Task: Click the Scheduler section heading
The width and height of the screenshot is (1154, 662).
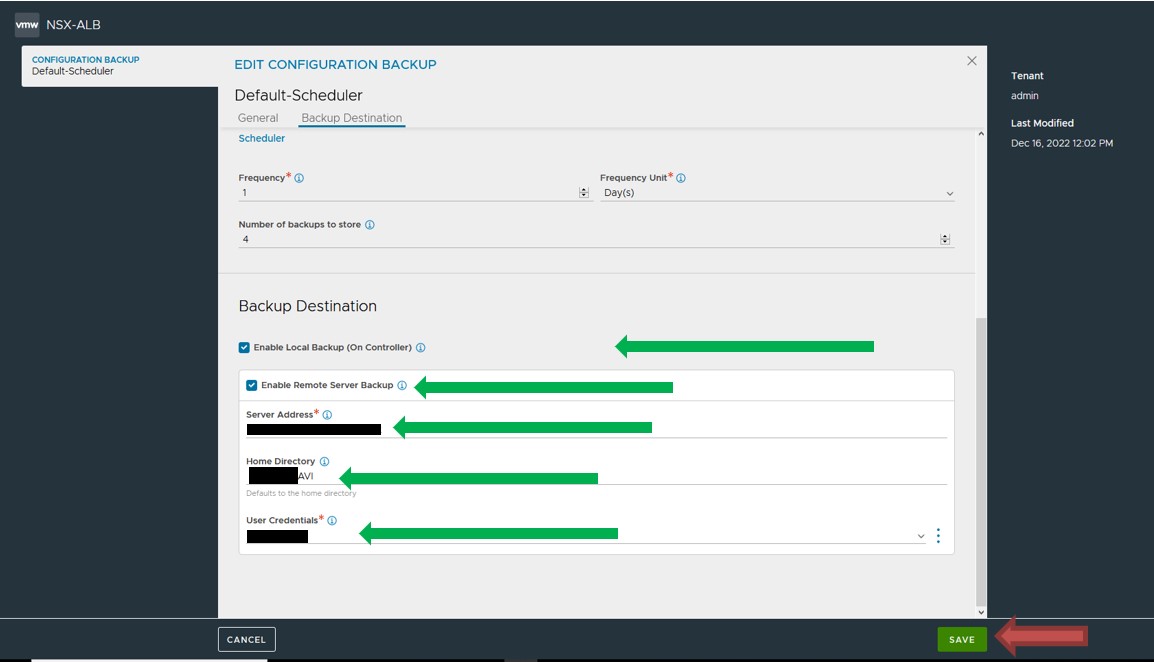Action: click(x=261, y=138)
